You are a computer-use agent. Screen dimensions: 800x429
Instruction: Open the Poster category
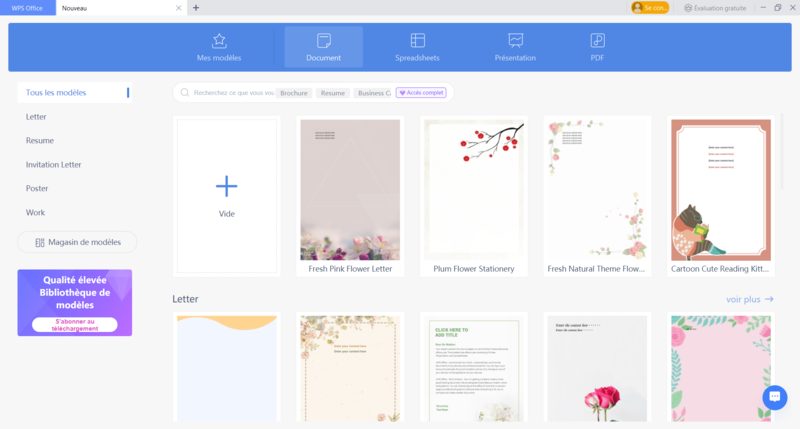pos(37,188)
